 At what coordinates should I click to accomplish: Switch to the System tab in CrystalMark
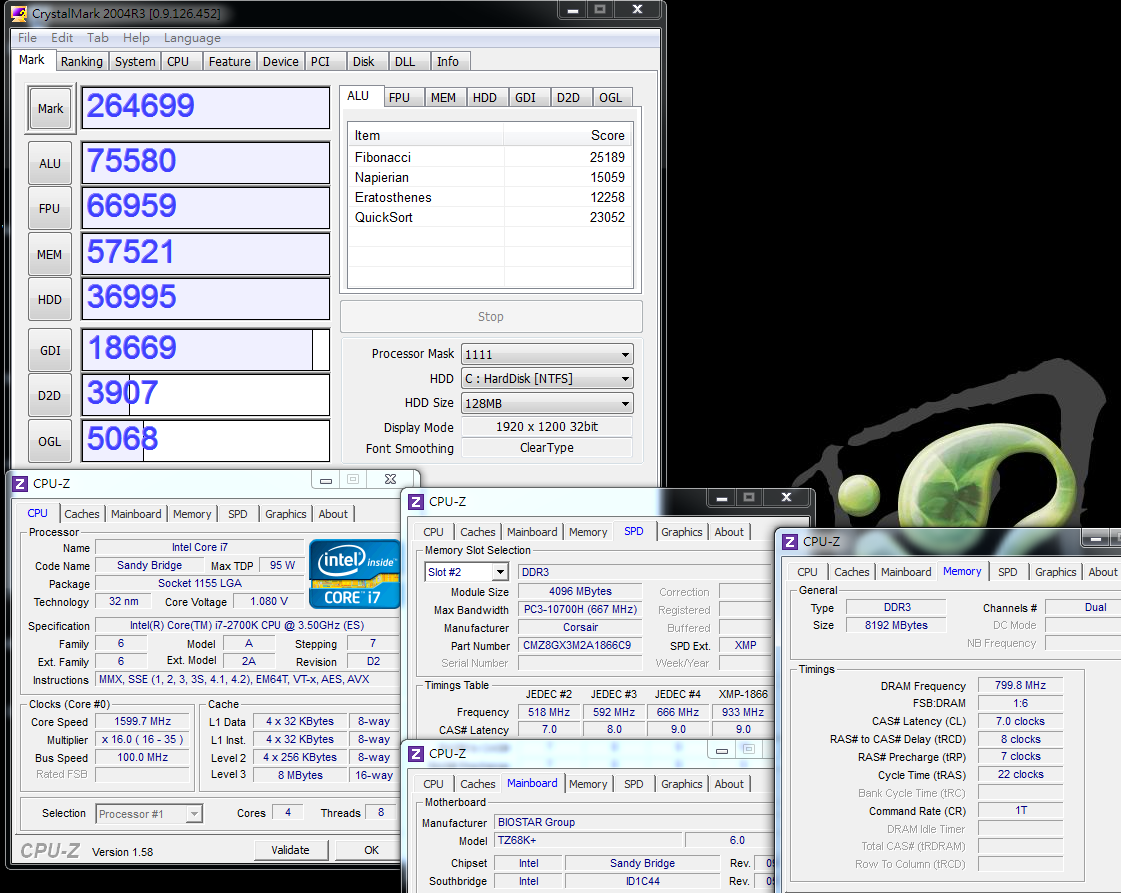(135, 61)
